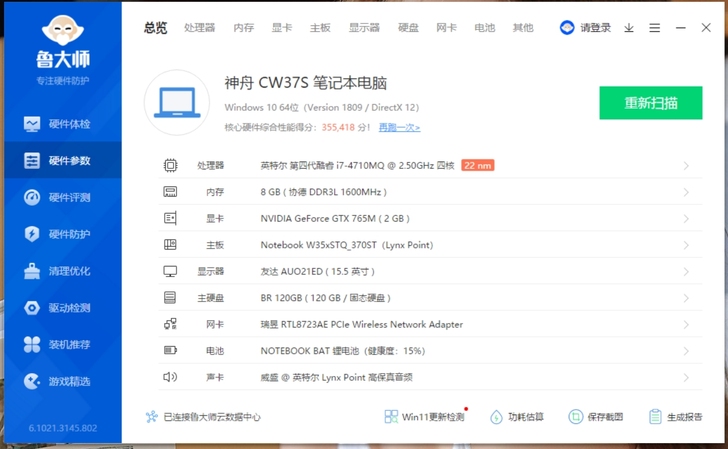Expand the 处理器 row chevron
This screenshot has height=449, width=728.
(x=686, y=166)
